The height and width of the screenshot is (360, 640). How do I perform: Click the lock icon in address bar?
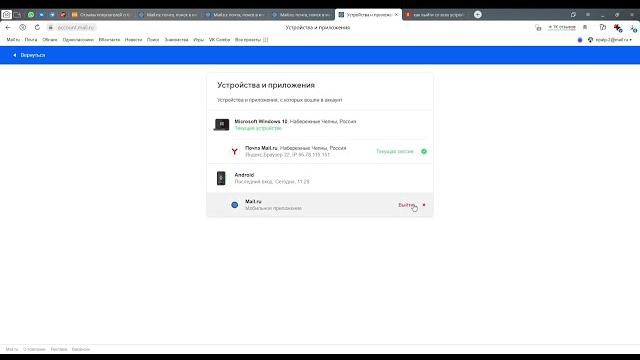(50, 27)
